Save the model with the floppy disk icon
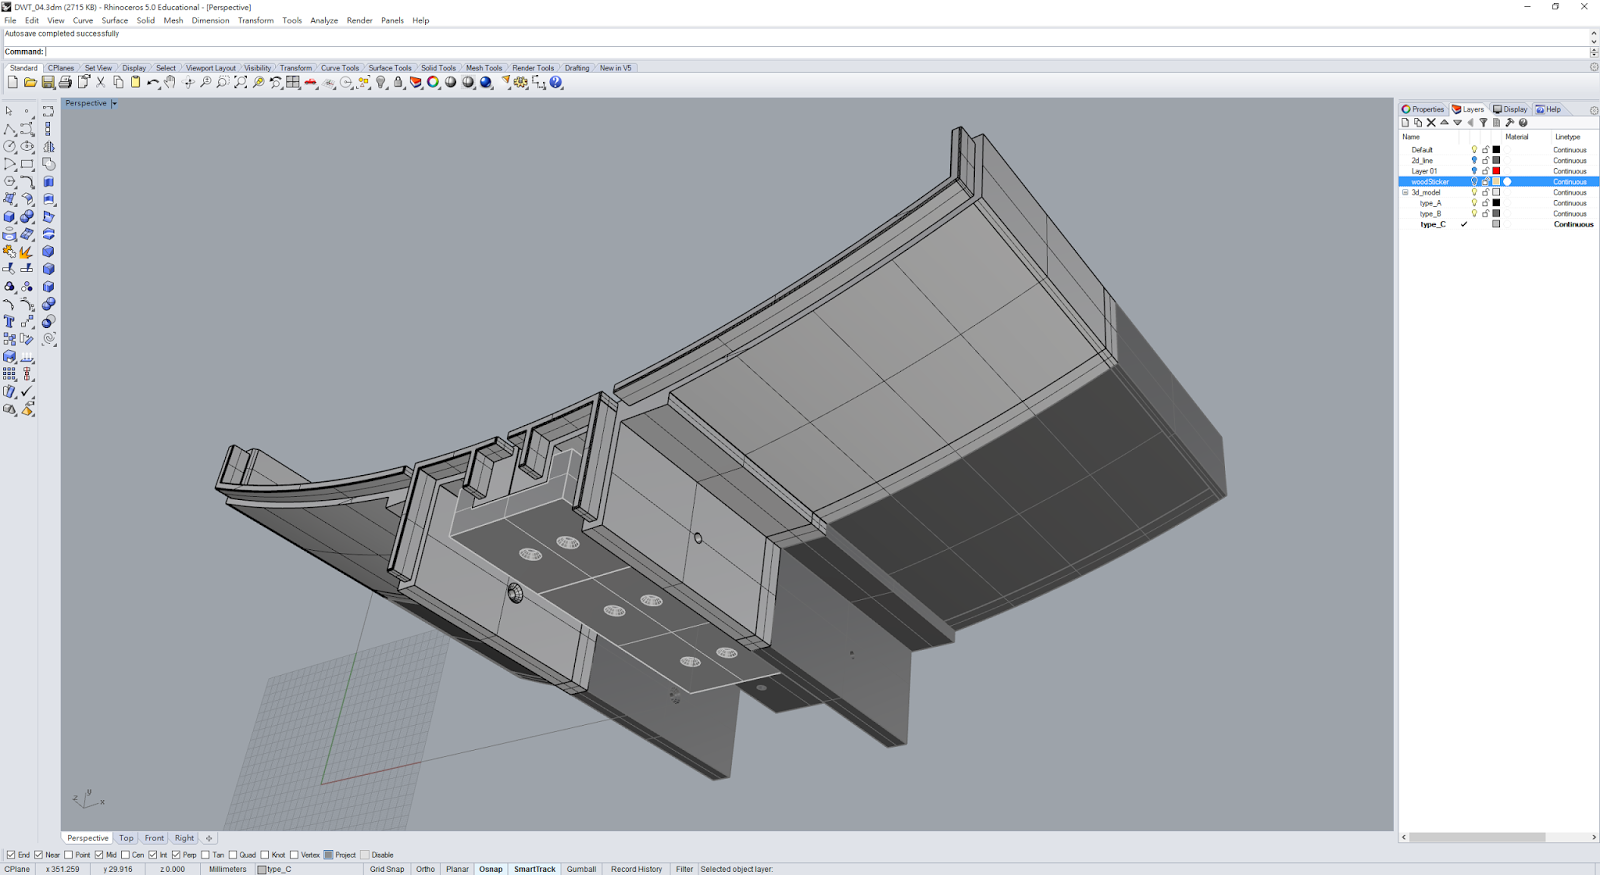The image size is (1600, 875). tap(47, 83)
